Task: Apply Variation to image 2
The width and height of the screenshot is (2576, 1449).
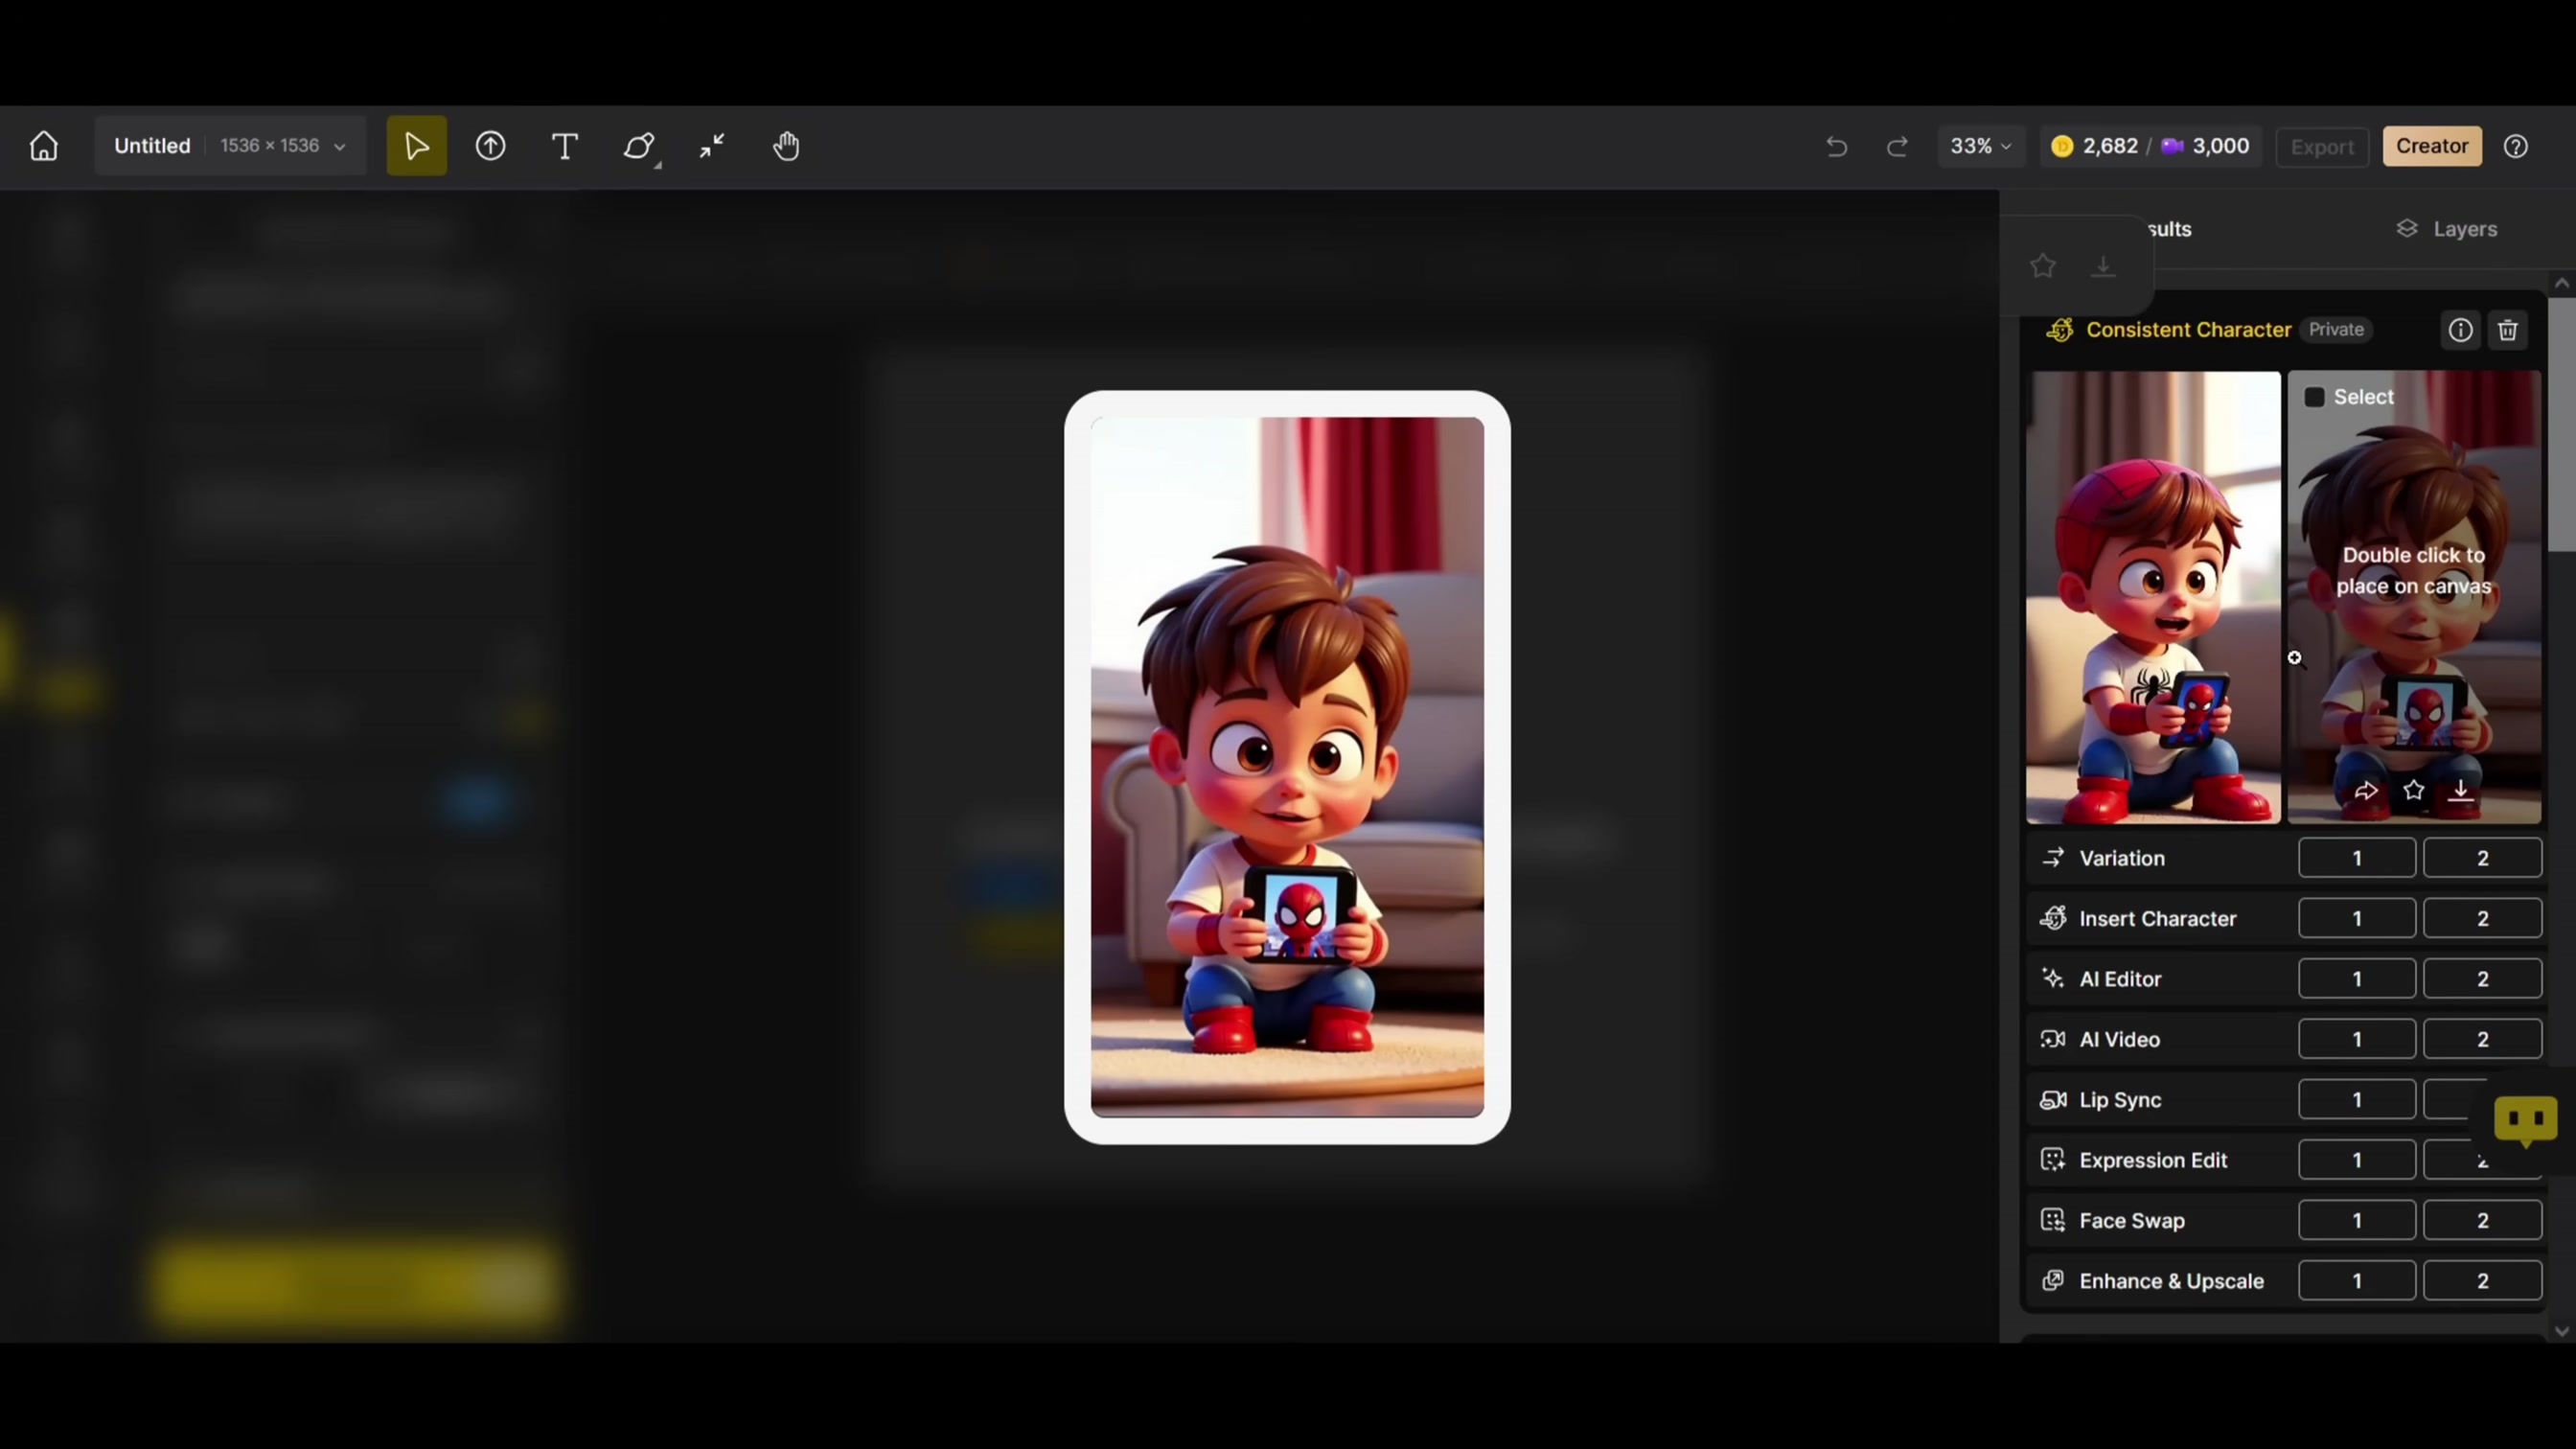Action: tap(2482, 858)
